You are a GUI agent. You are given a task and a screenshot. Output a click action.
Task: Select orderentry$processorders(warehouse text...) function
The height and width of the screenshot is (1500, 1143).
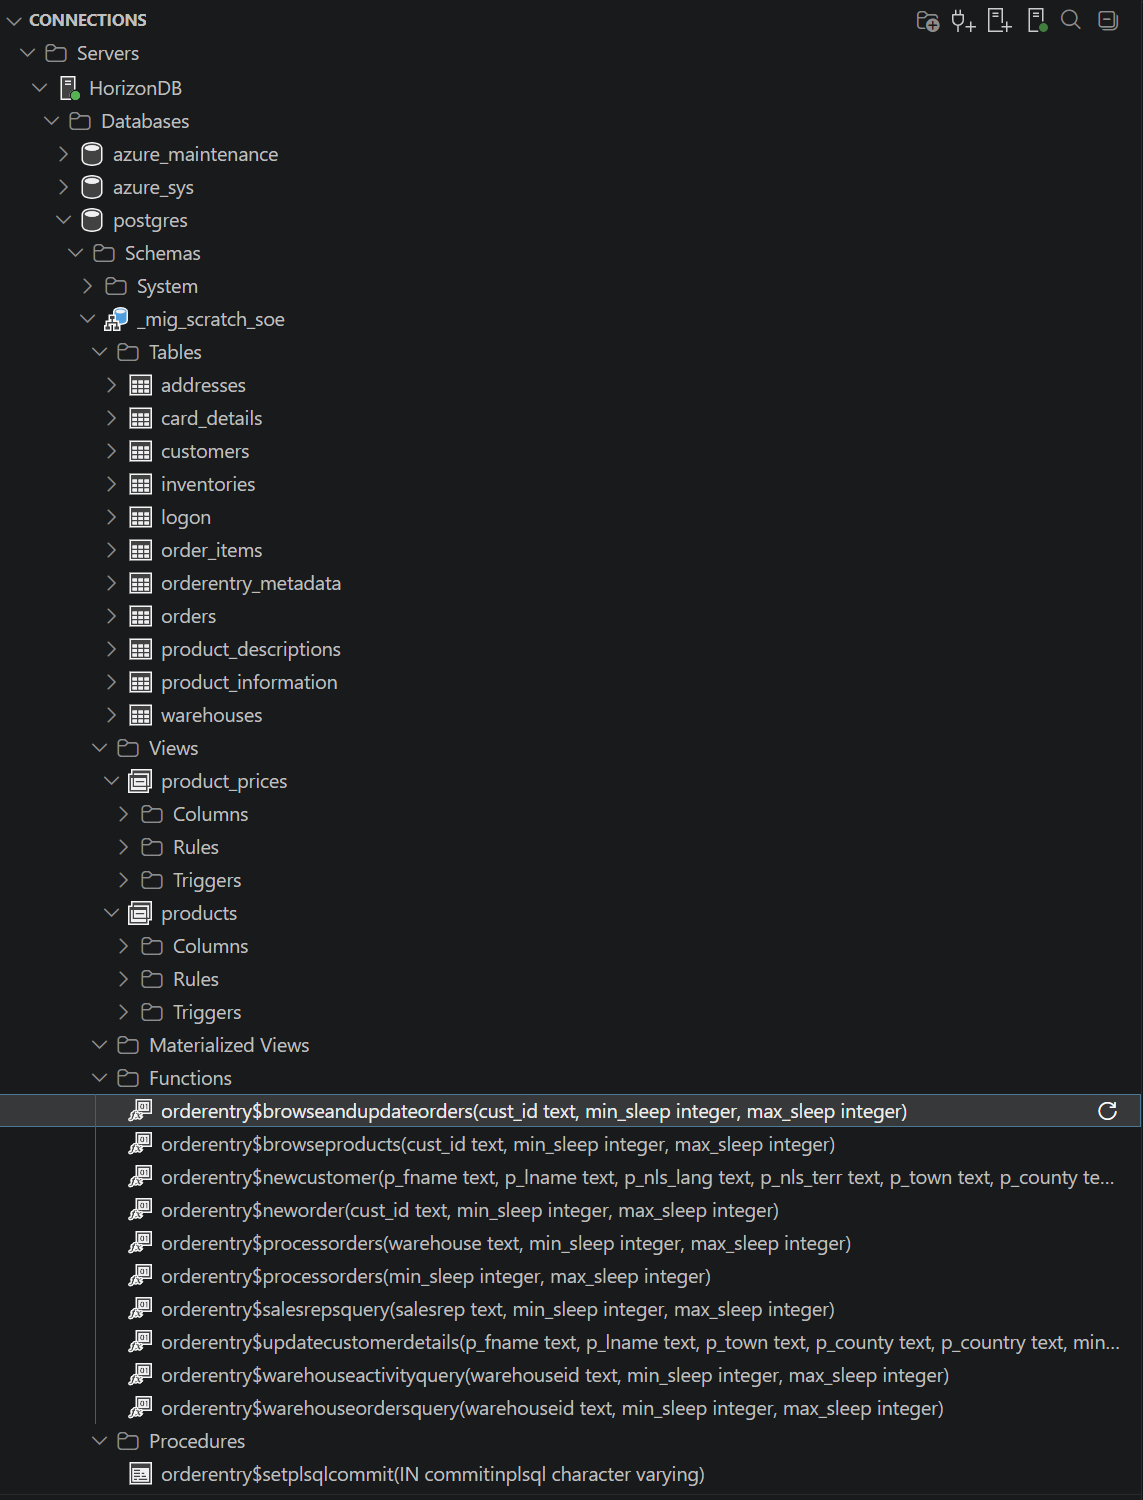506,1243
